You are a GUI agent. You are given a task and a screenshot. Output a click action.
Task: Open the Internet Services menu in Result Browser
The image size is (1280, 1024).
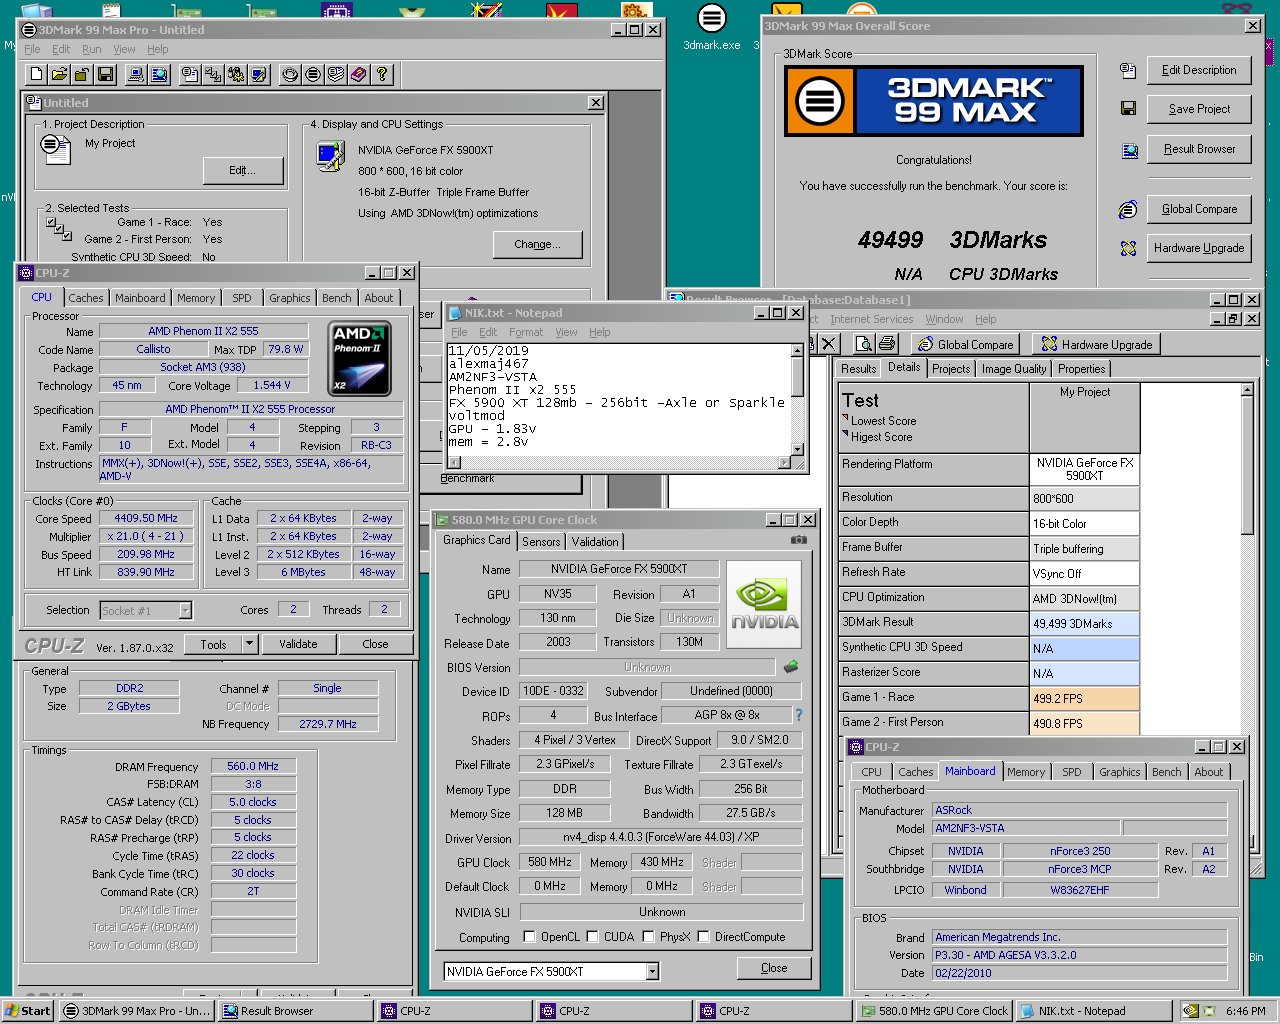tap(871, 319)
